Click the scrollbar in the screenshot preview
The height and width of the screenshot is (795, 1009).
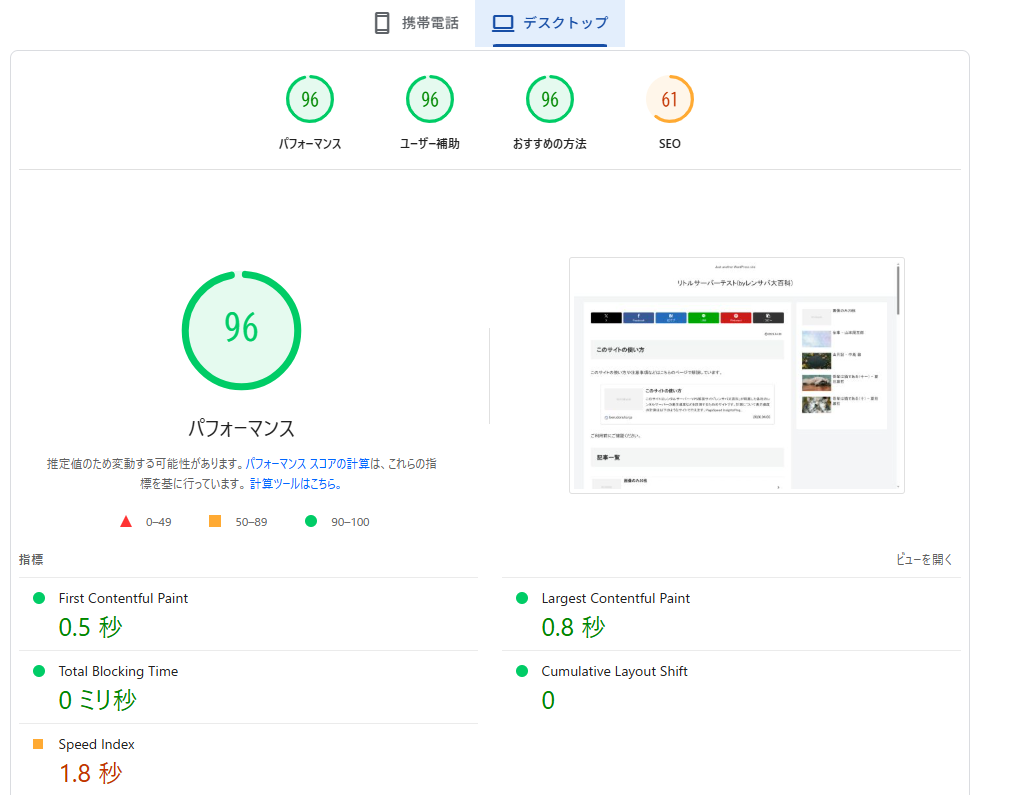(x=898, y=290)
